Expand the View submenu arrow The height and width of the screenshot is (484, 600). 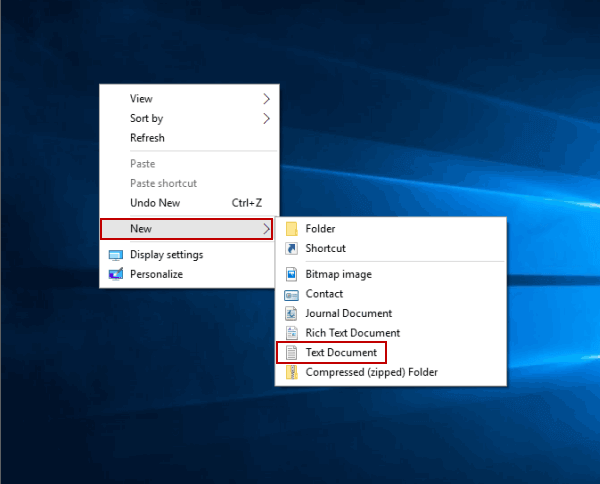[267, 99]
